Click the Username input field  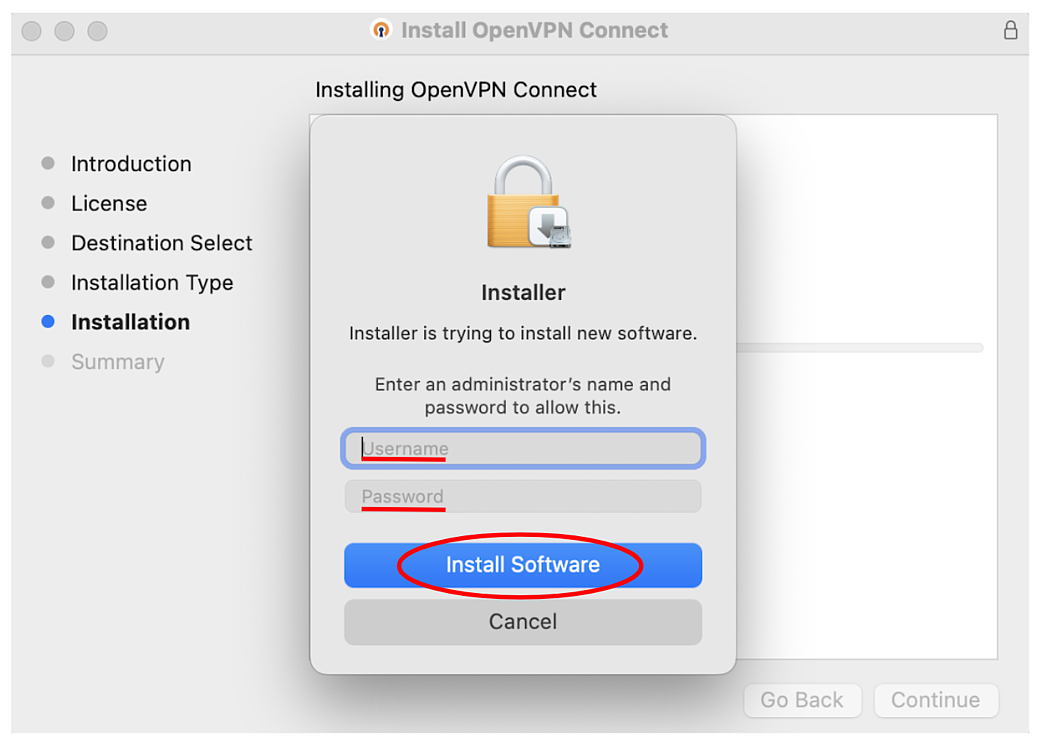tap(523, 449)
